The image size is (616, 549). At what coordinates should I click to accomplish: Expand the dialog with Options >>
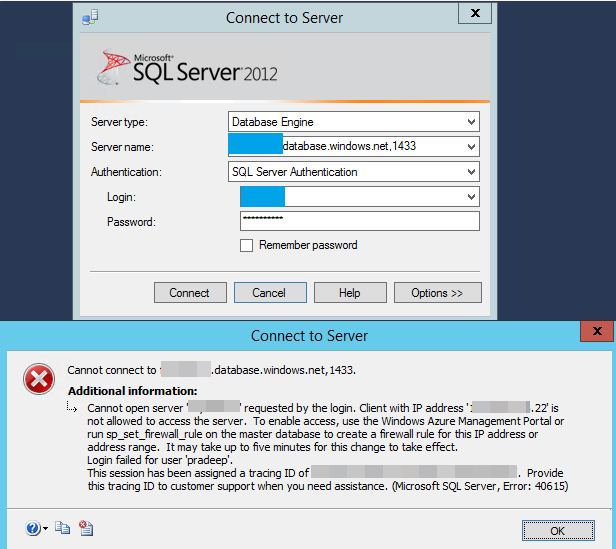tap(438, 293)
